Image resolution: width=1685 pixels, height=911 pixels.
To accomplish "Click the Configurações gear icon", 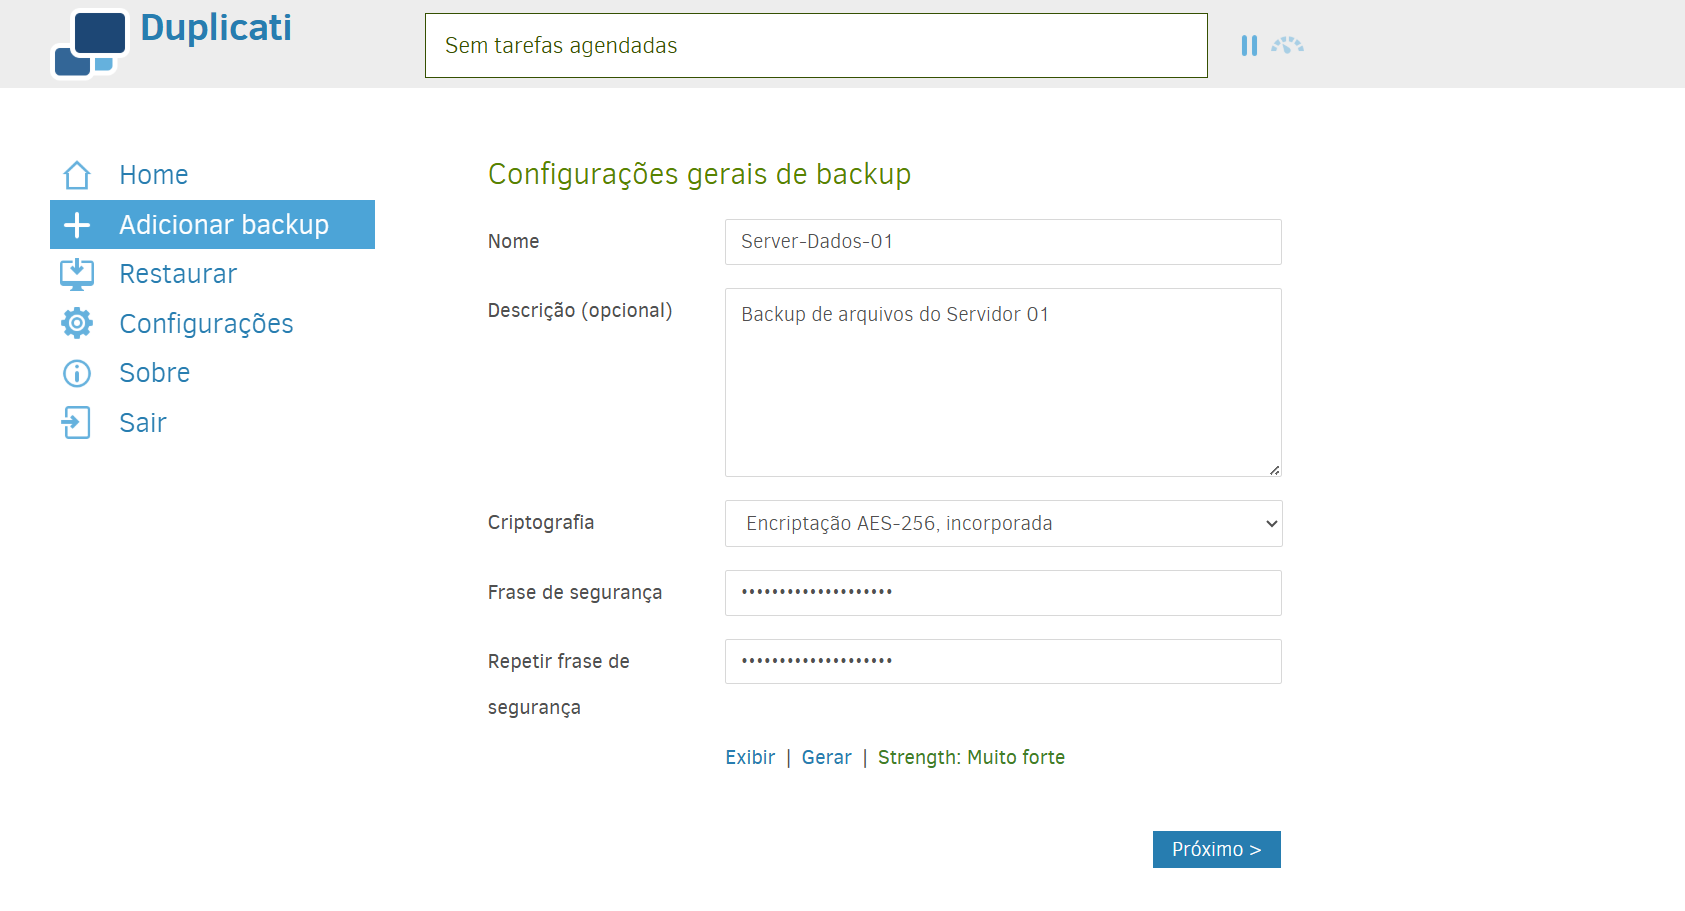I will click(77, 323).
